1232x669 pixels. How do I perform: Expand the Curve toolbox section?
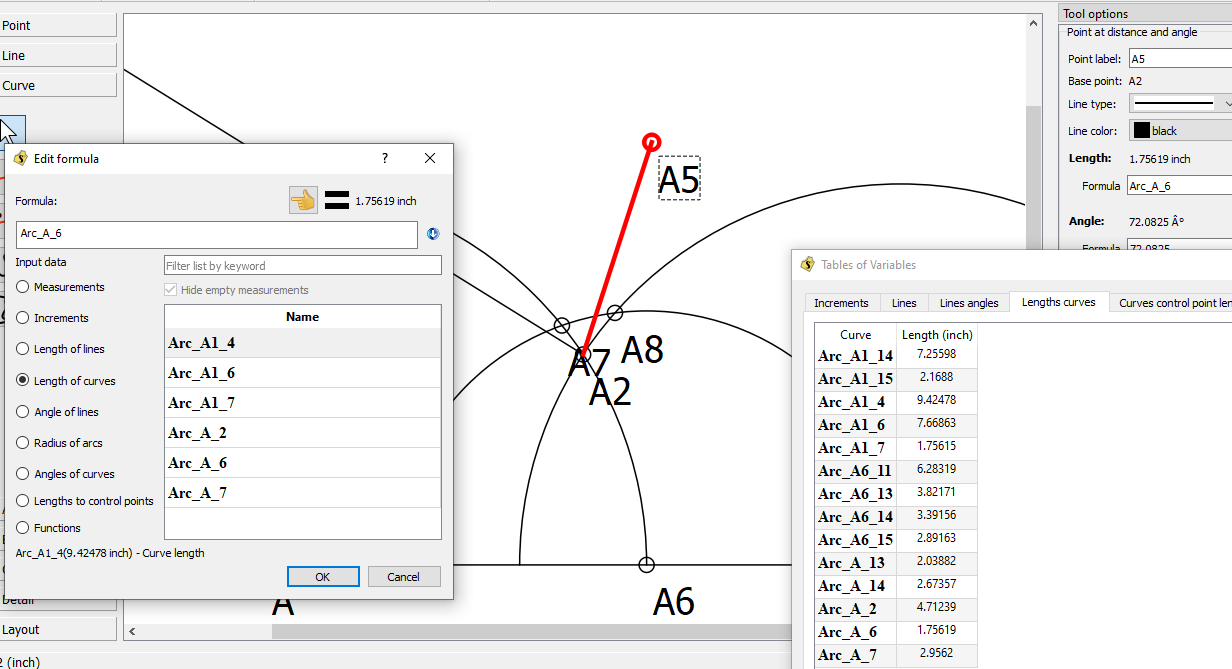pyautogui.click(x=58, y=85)
